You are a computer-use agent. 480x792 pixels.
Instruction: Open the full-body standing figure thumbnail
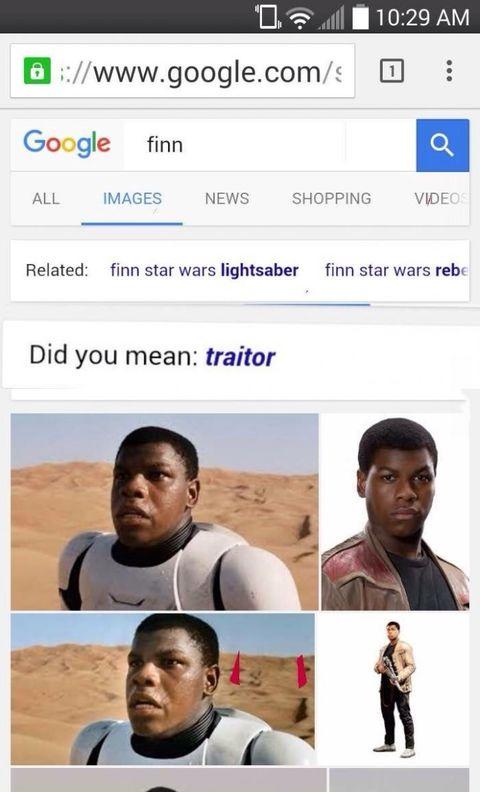click(395, 688)
